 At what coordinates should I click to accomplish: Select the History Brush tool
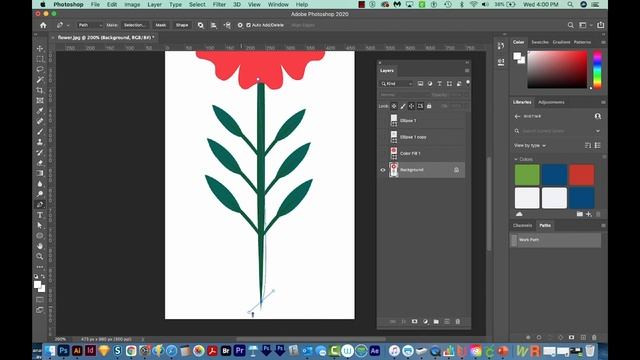coord(40,152)
